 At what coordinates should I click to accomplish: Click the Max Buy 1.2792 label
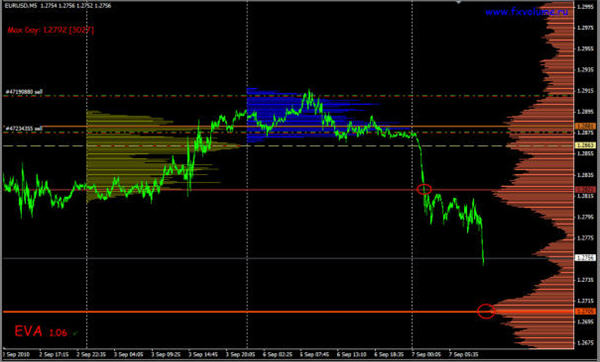51,29
